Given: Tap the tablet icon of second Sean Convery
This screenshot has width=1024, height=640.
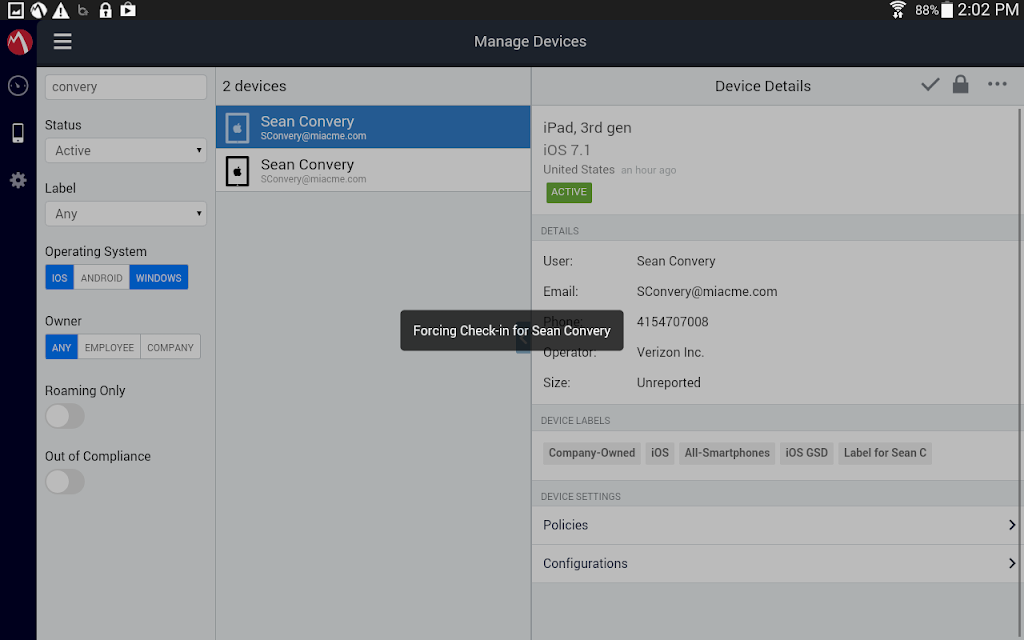Looking at the screenshot, I should tap(238, 171).
